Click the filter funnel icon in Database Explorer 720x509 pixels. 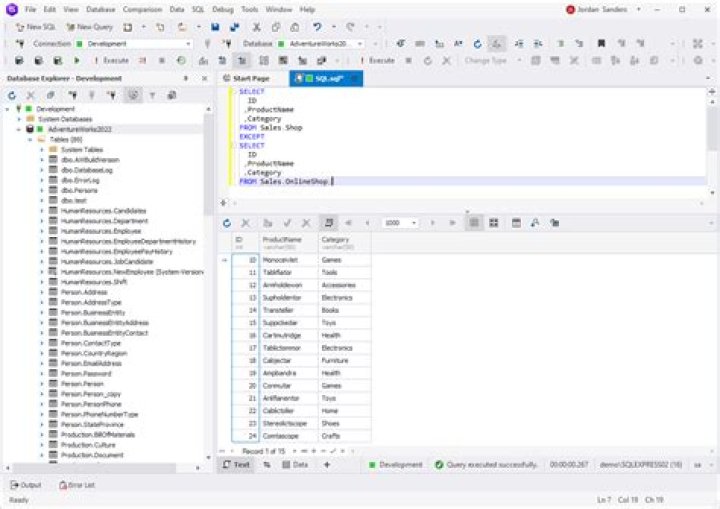pyautogui.click(x=152, y=95)
